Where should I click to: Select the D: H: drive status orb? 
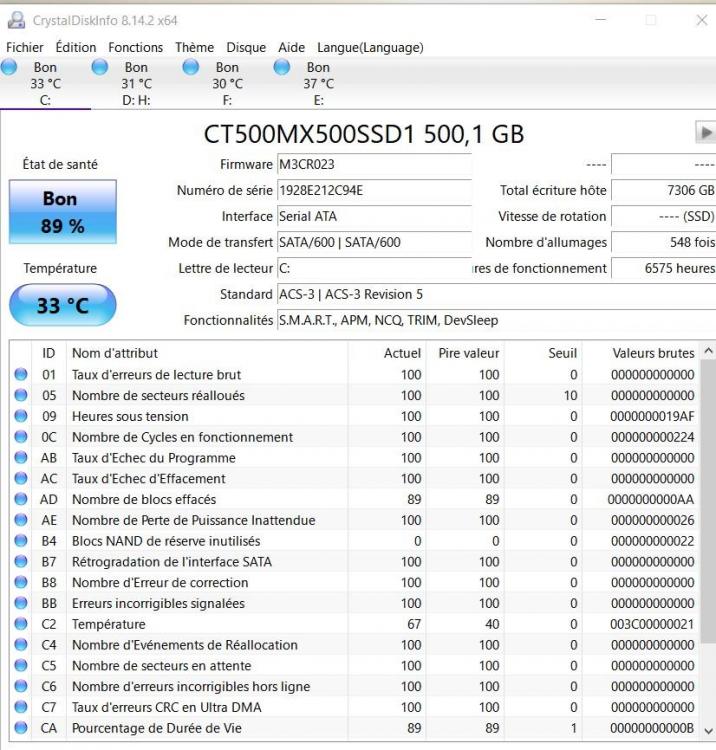click(100, 68)
